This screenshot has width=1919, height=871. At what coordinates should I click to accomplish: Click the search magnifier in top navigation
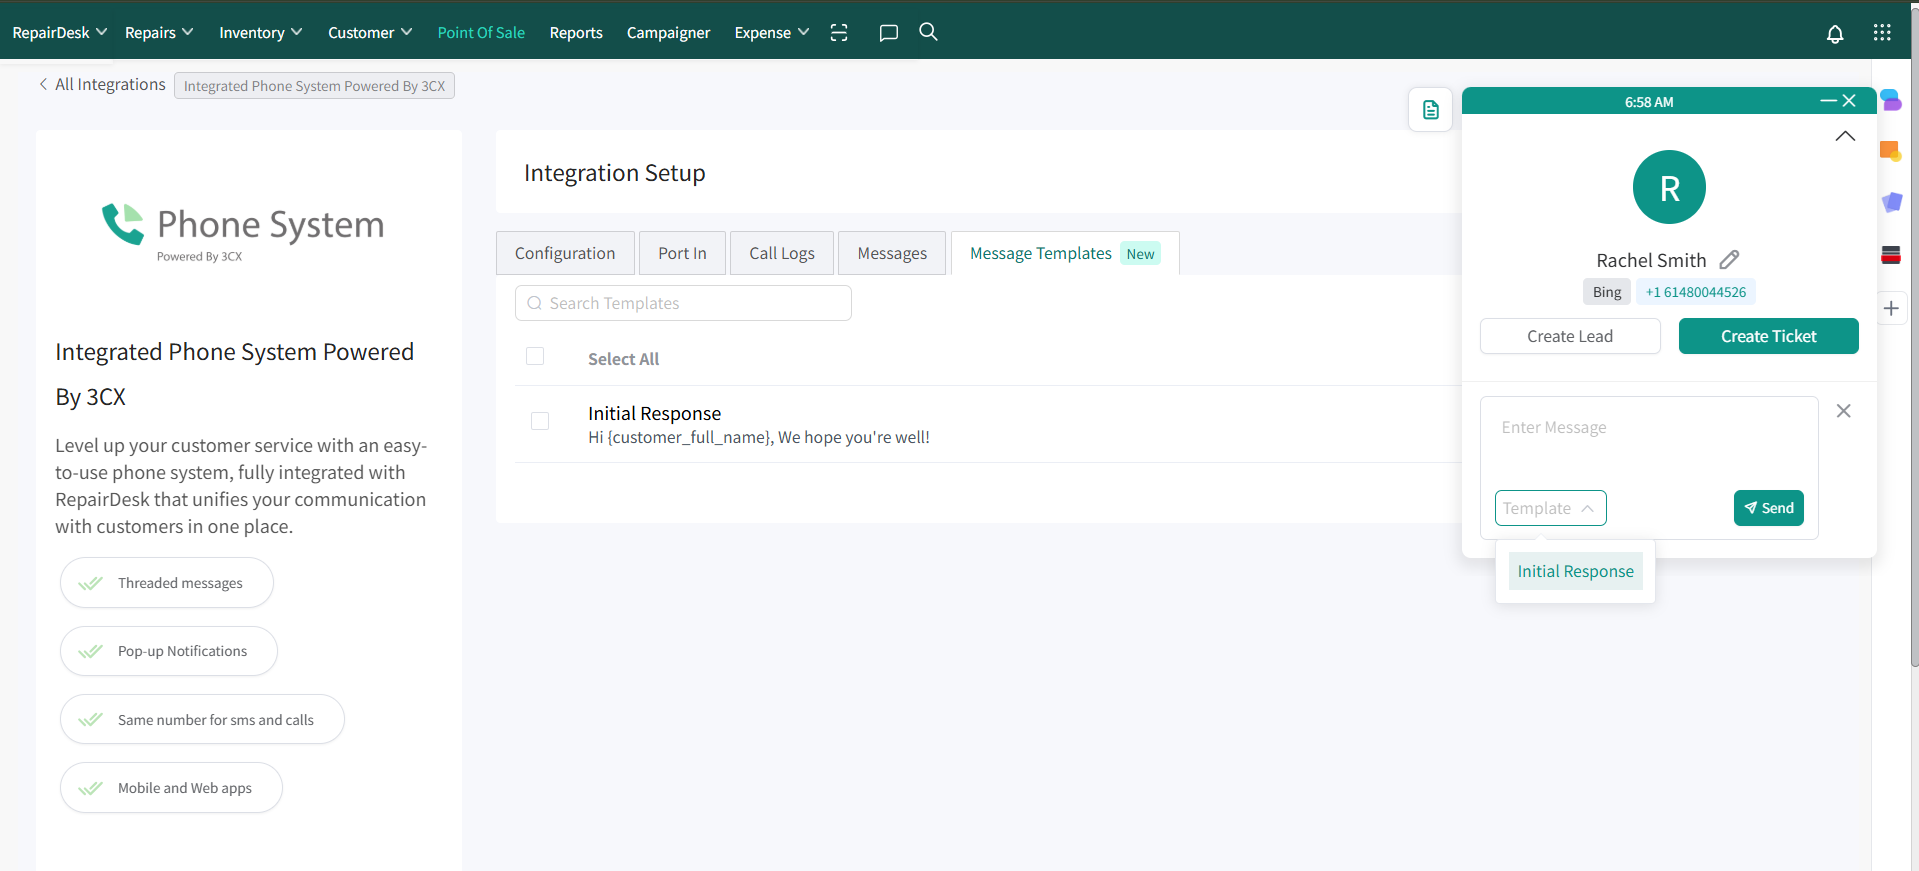[928, 32]
